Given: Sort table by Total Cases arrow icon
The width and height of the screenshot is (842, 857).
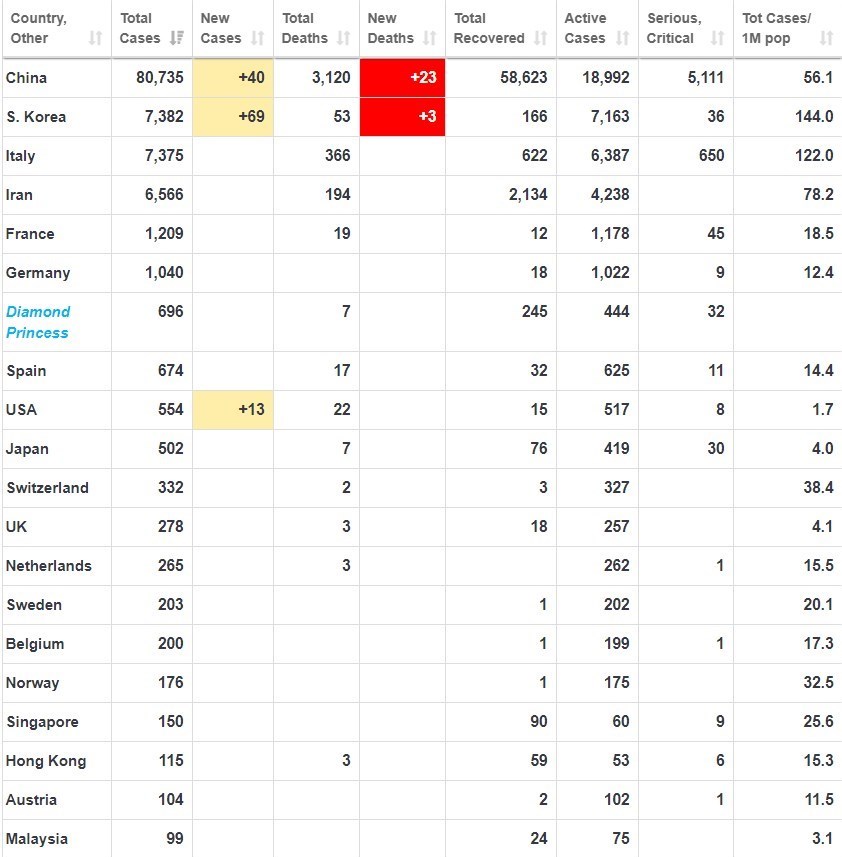Looking at the screenshot, I should click(x=177, y=38).
